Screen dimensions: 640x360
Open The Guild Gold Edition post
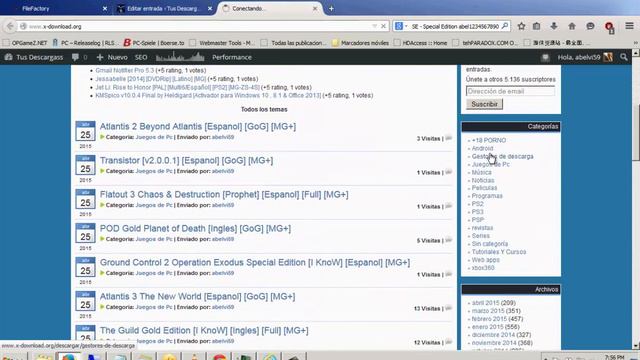pos(204,330)
